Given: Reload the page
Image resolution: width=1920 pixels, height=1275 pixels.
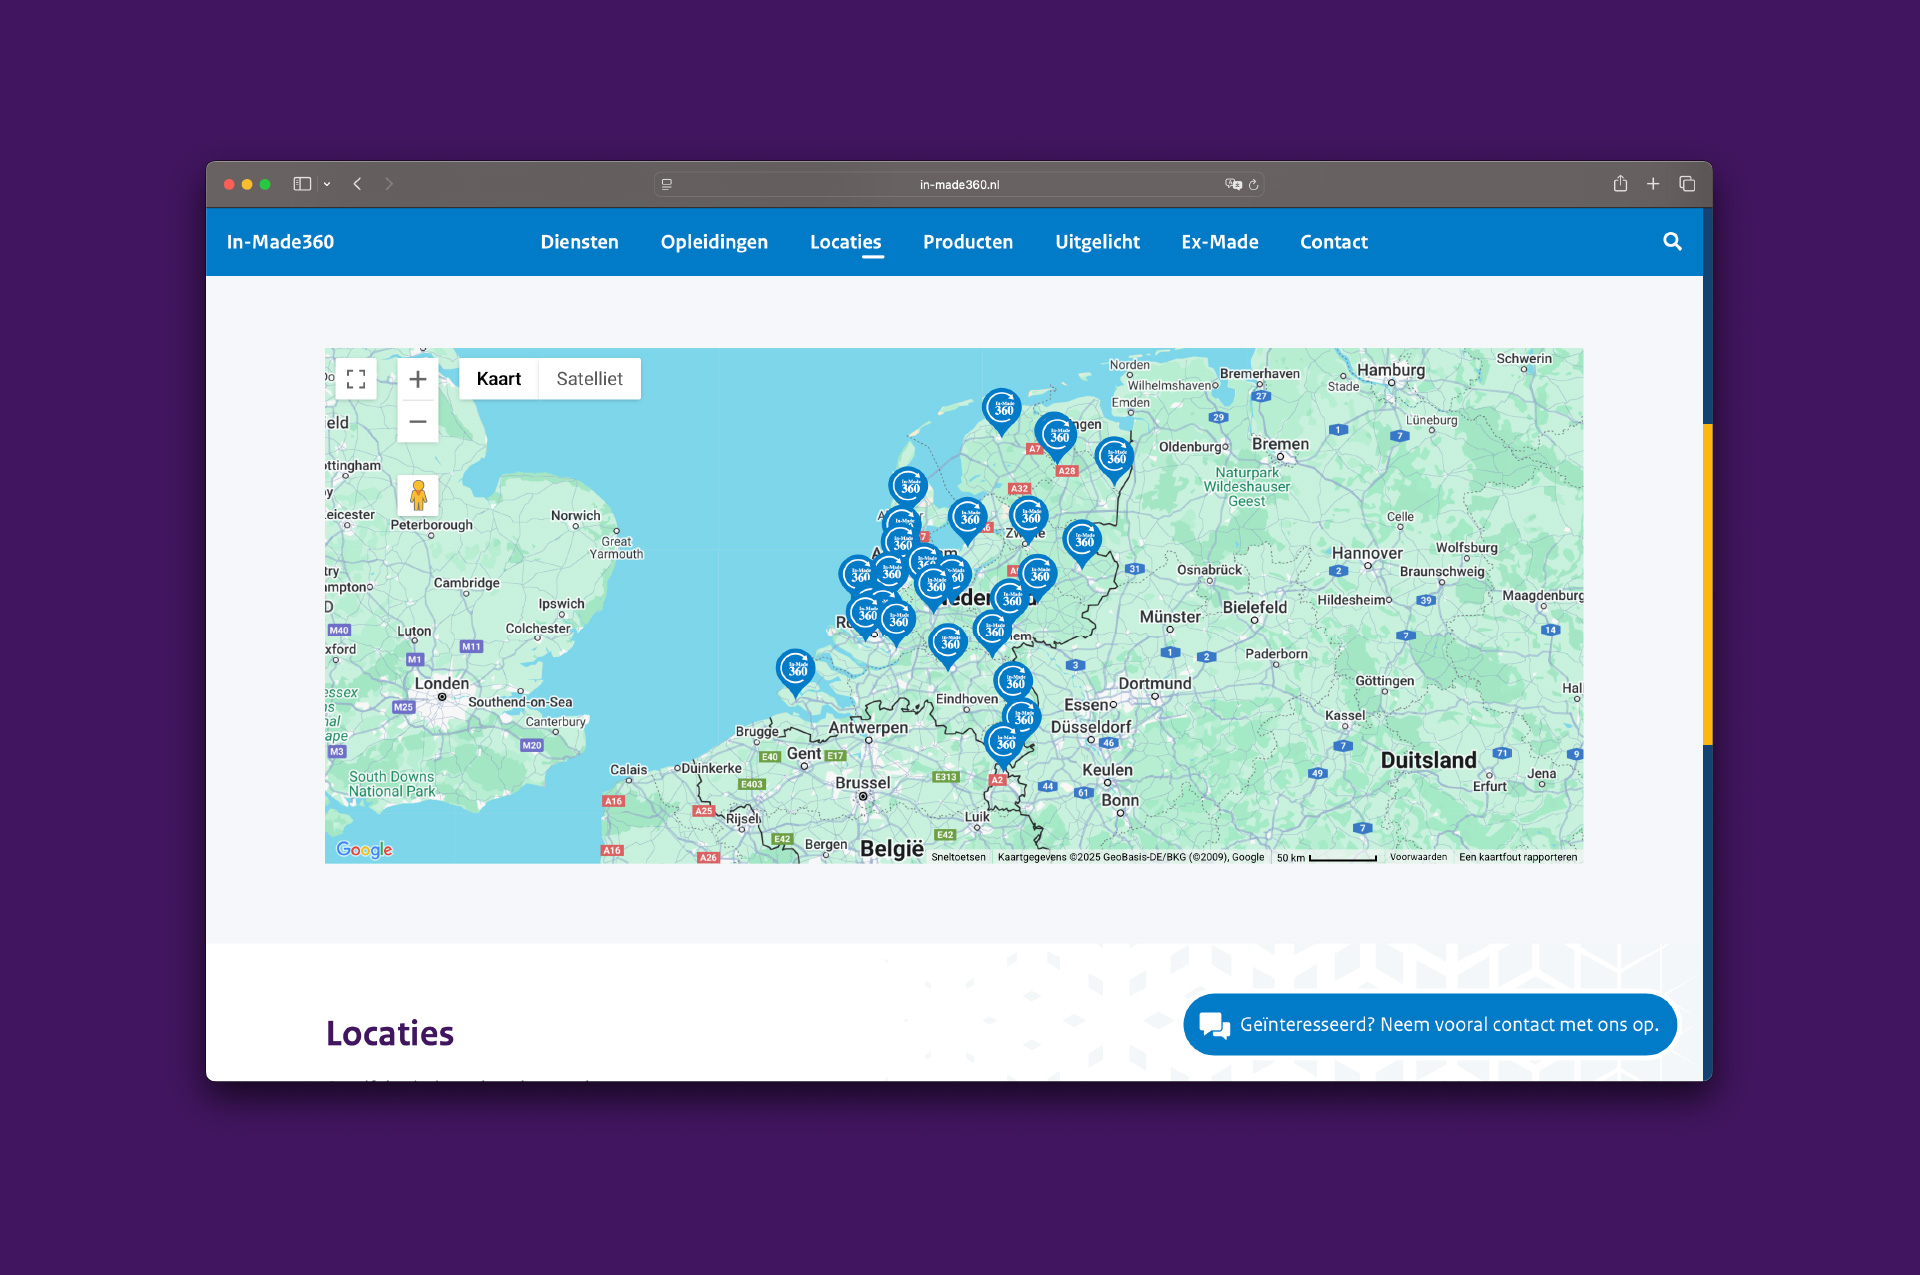Looking at the screenshot, I should pyautogui.click(x=1253, y=184).
